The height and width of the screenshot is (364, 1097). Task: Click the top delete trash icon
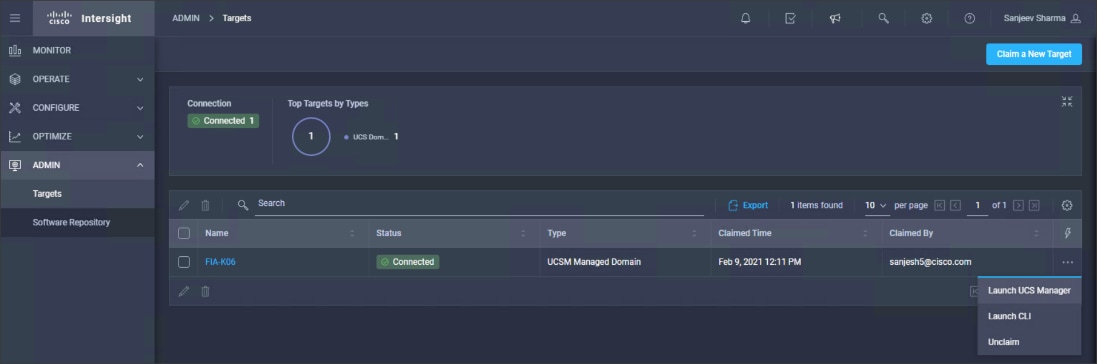tap(206, 205)
